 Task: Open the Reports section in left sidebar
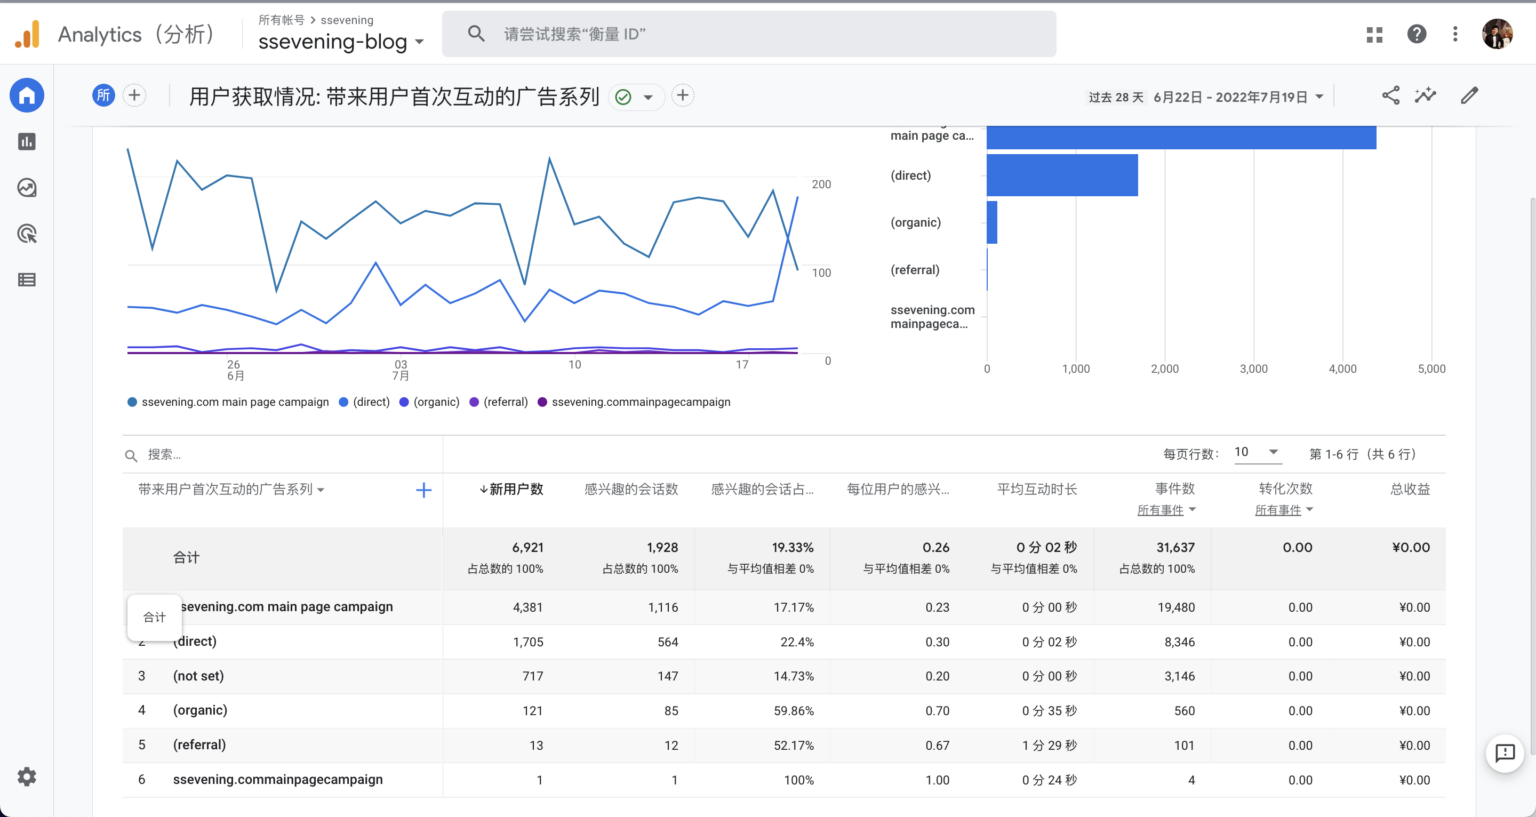point(26,141)
